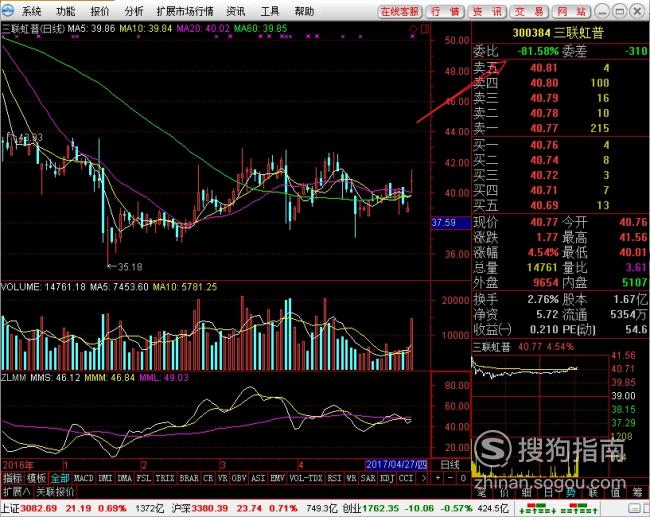The image size is (650, 517).
Task: Switch to the CCI indicator
Action: (406, 478)
